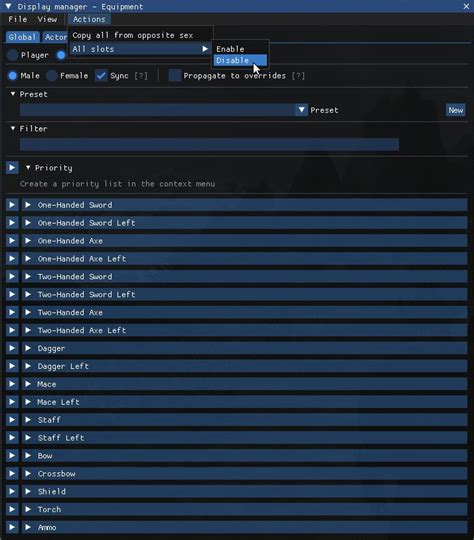Image resolution: width=474 pixels, height=540 pixels.
Task: Switch to the Actor tab
Action: click(x=55, y=37)
